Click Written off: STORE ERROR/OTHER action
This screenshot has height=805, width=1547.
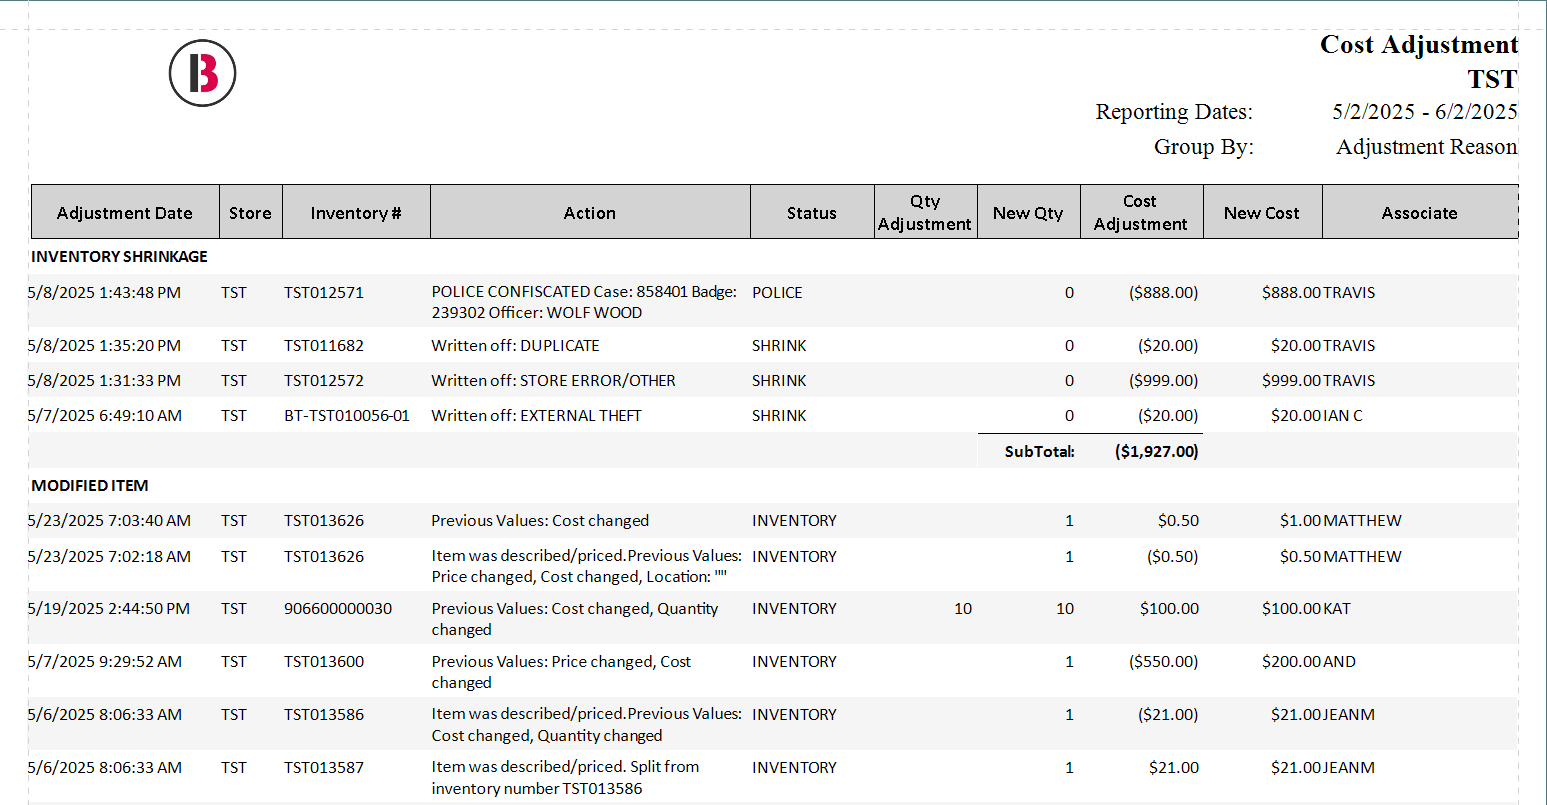click(x=553, y=380)
